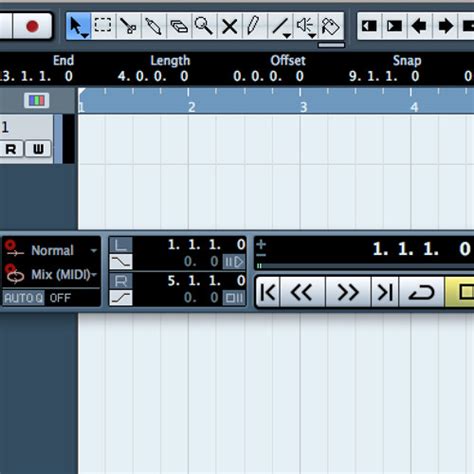Select the Line tool
474x474 pixels.
[280, 26]
